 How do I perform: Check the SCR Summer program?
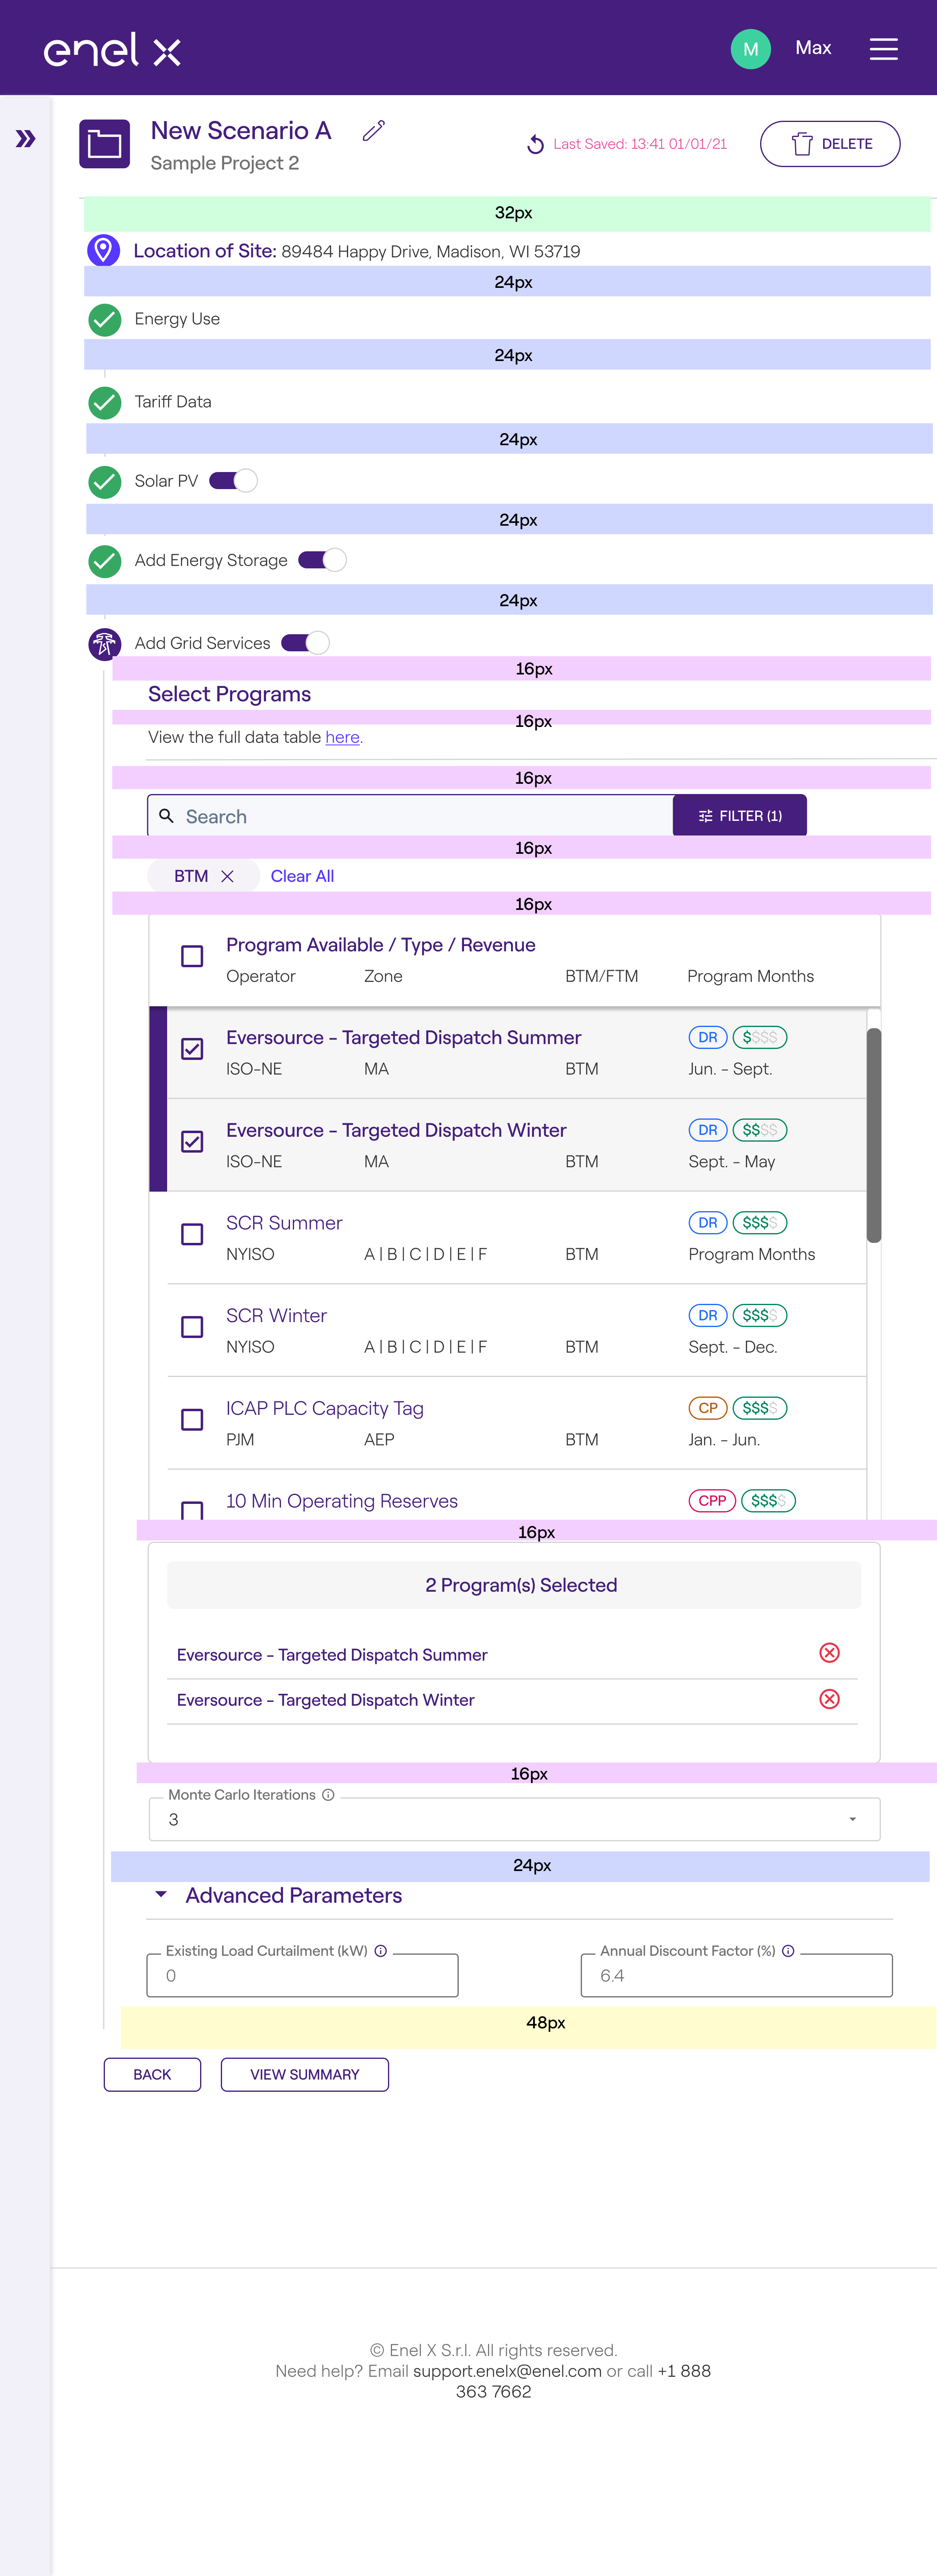coord(192,1234)
